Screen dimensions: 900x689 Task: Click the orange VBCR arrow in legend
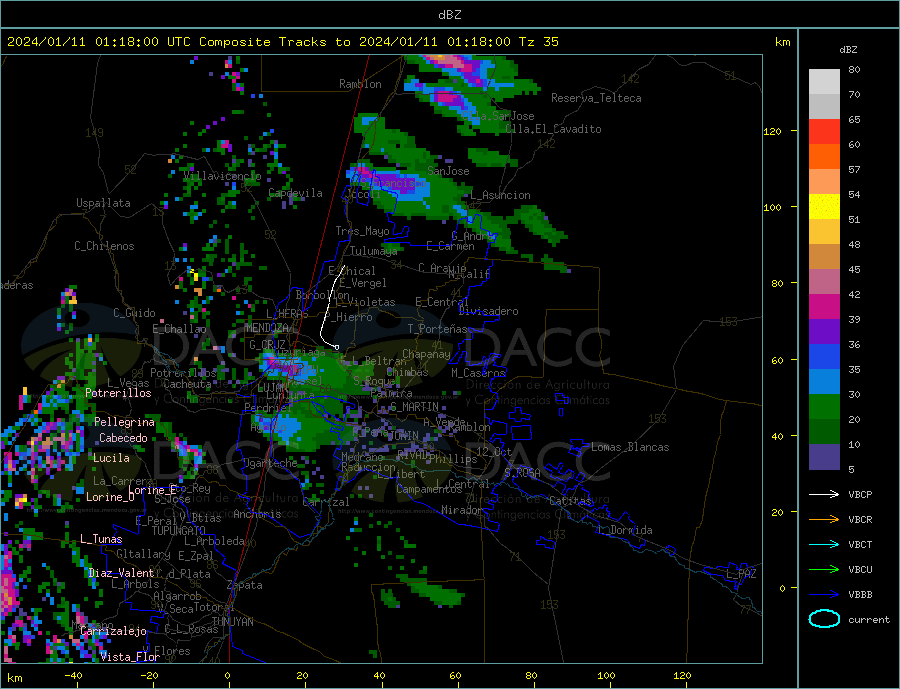[x=824, y=520]
